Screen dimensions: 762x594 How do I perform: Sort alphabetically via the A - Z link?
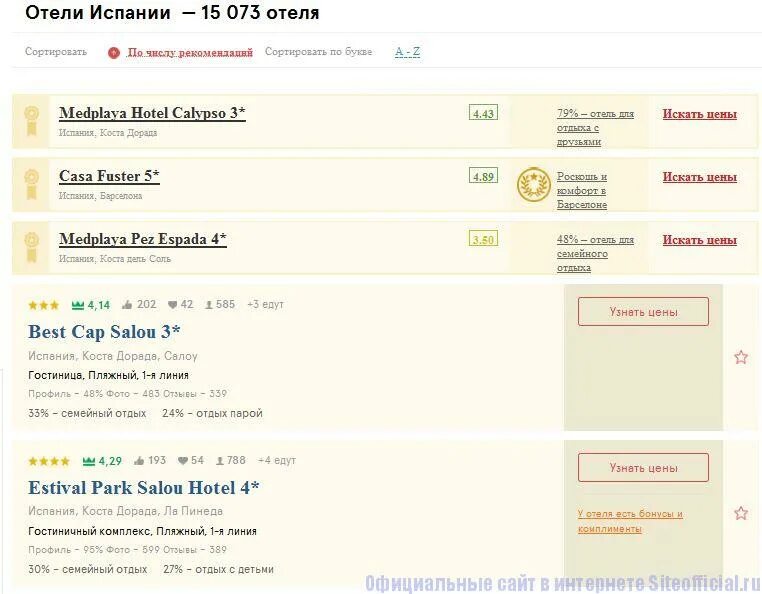click(407, 52)
